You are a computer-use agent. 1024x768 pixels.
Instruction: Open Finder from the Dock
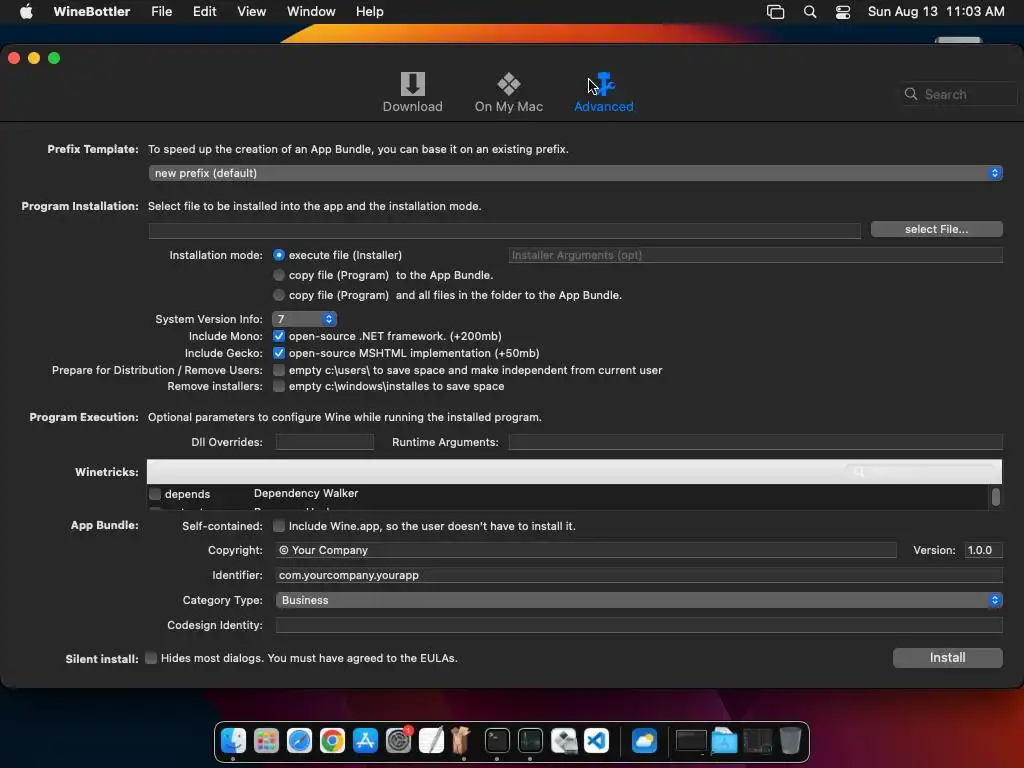233,741
